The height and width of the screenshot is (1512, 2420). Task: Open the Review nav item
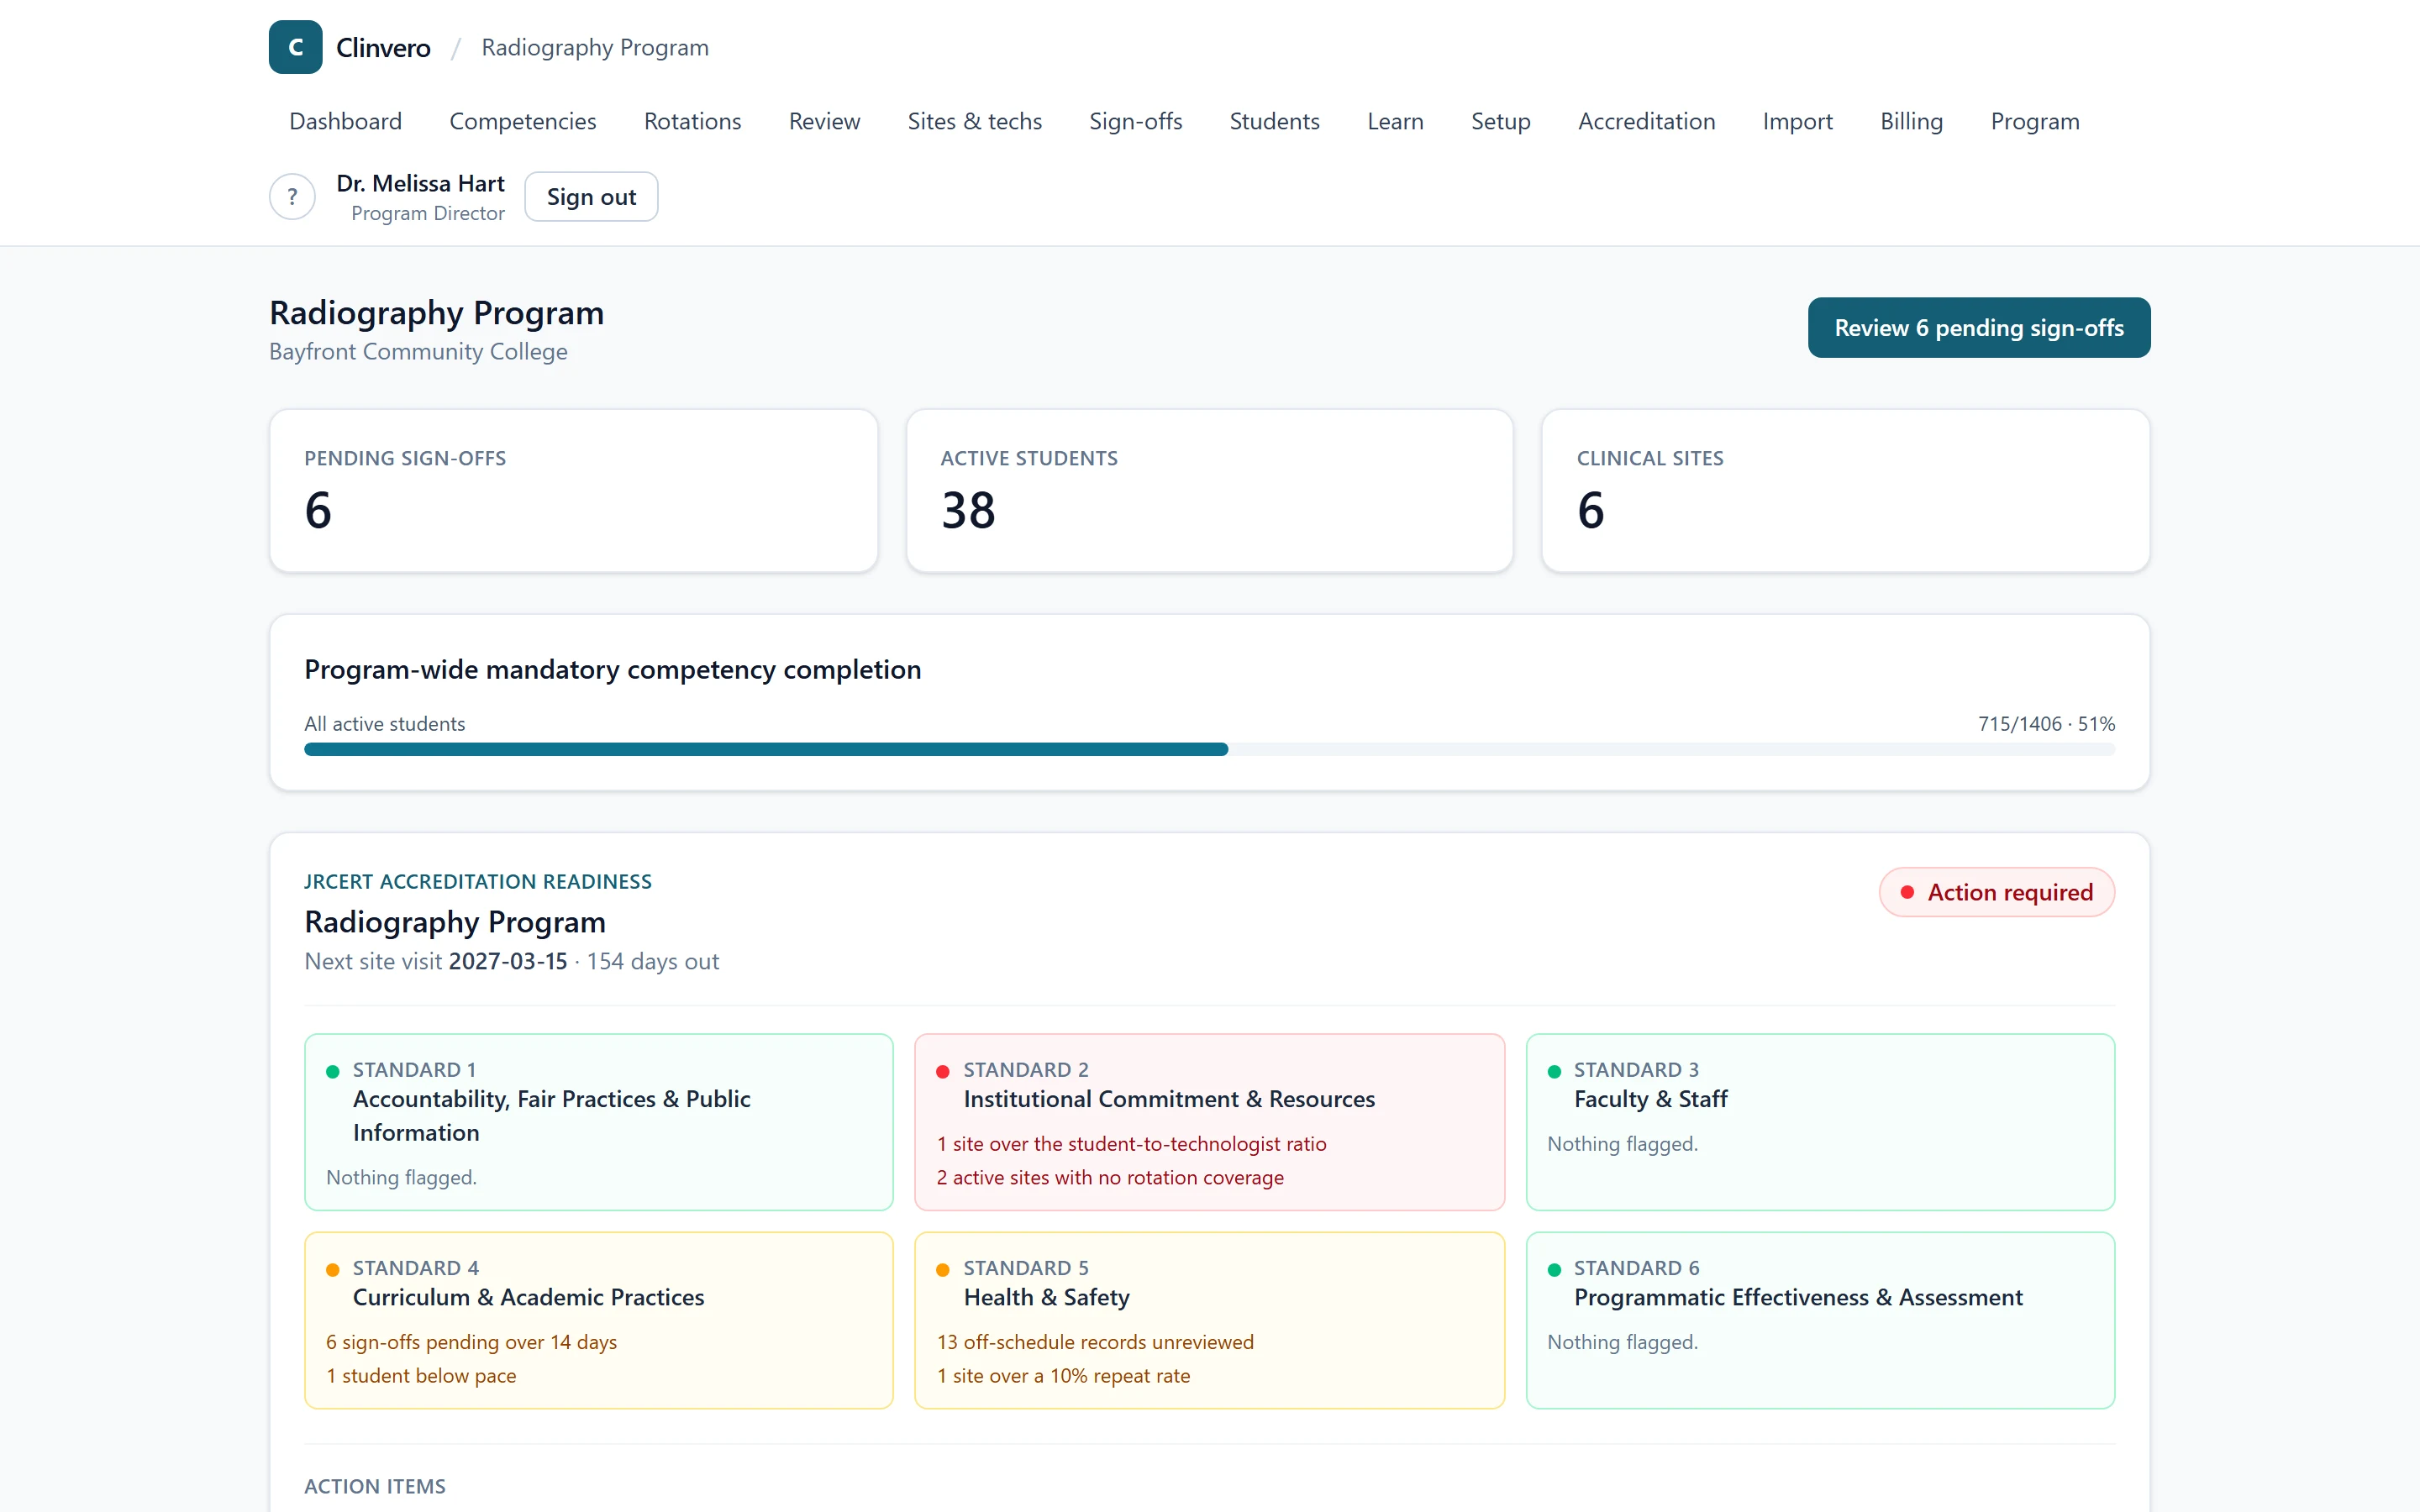click(824, 121)
